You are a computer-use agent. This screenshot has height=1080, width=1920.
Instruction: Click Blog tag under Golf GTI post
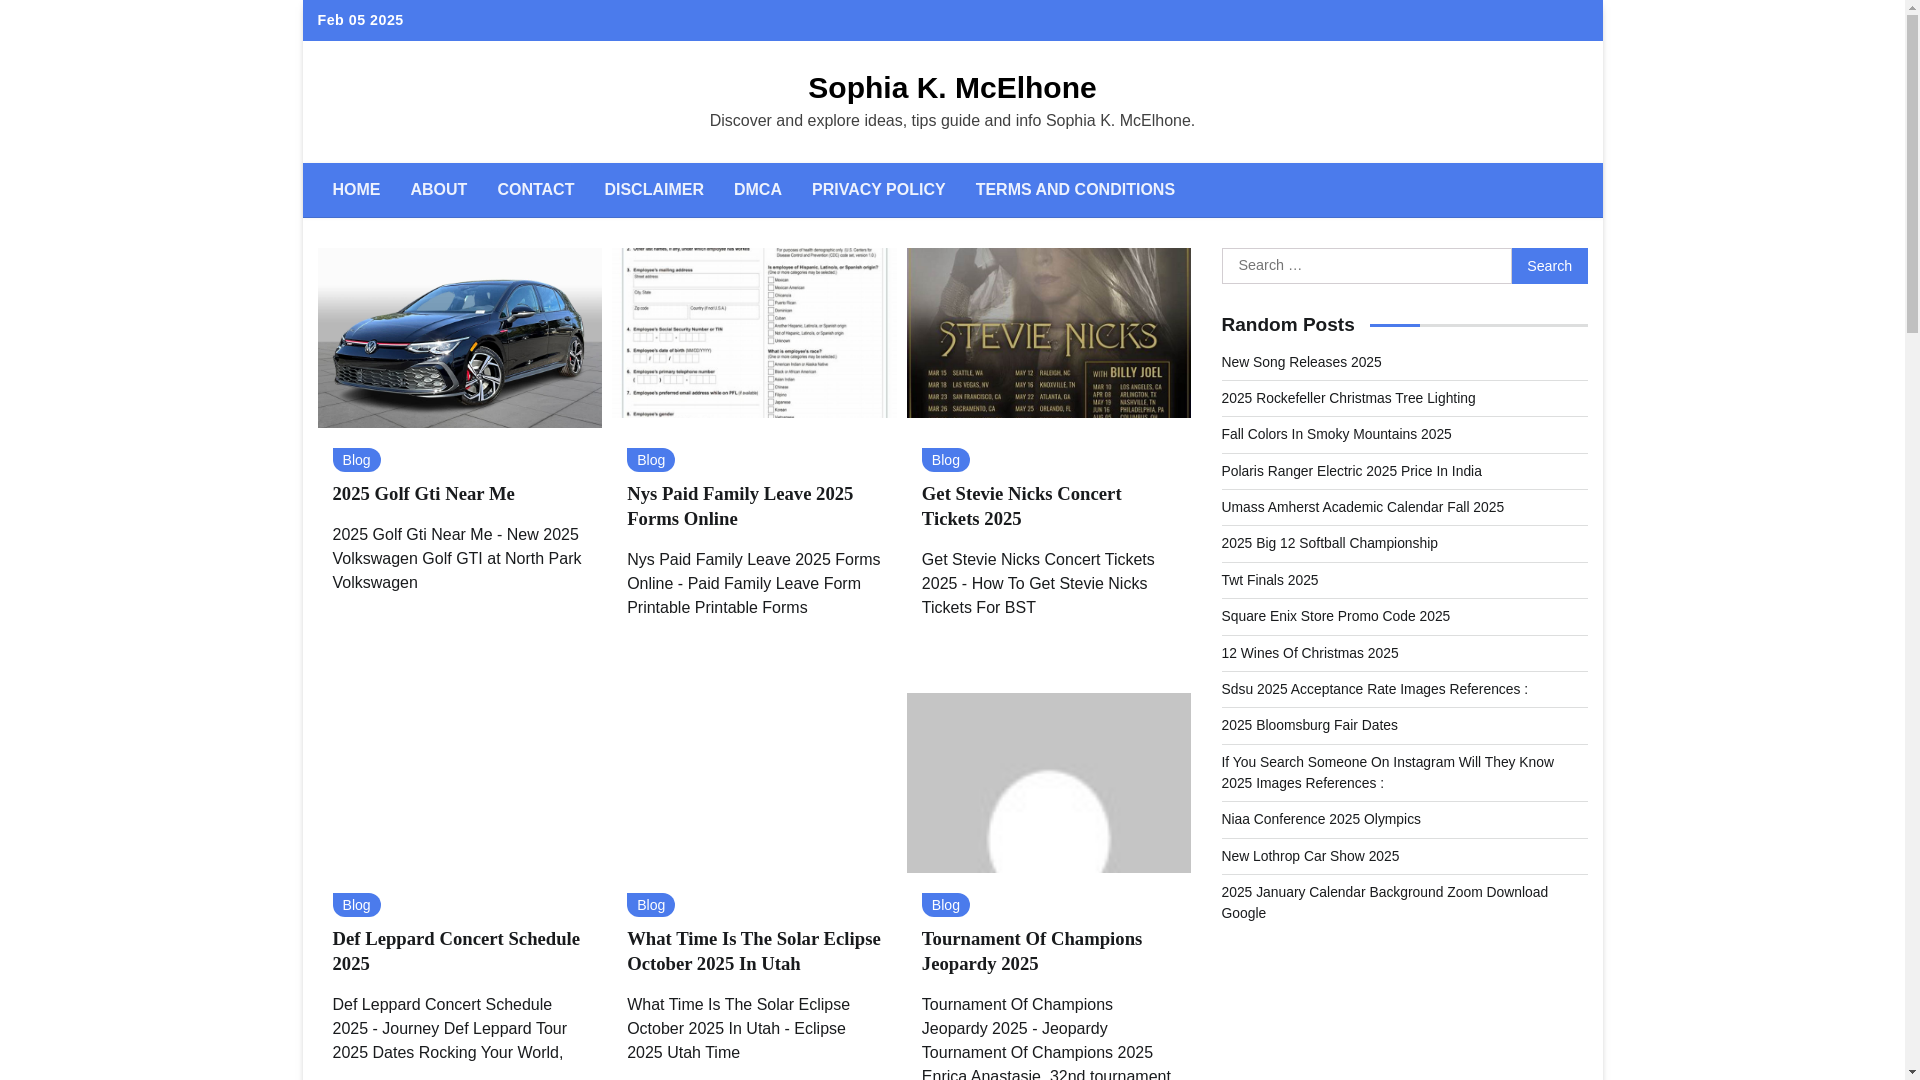[356, 460]
